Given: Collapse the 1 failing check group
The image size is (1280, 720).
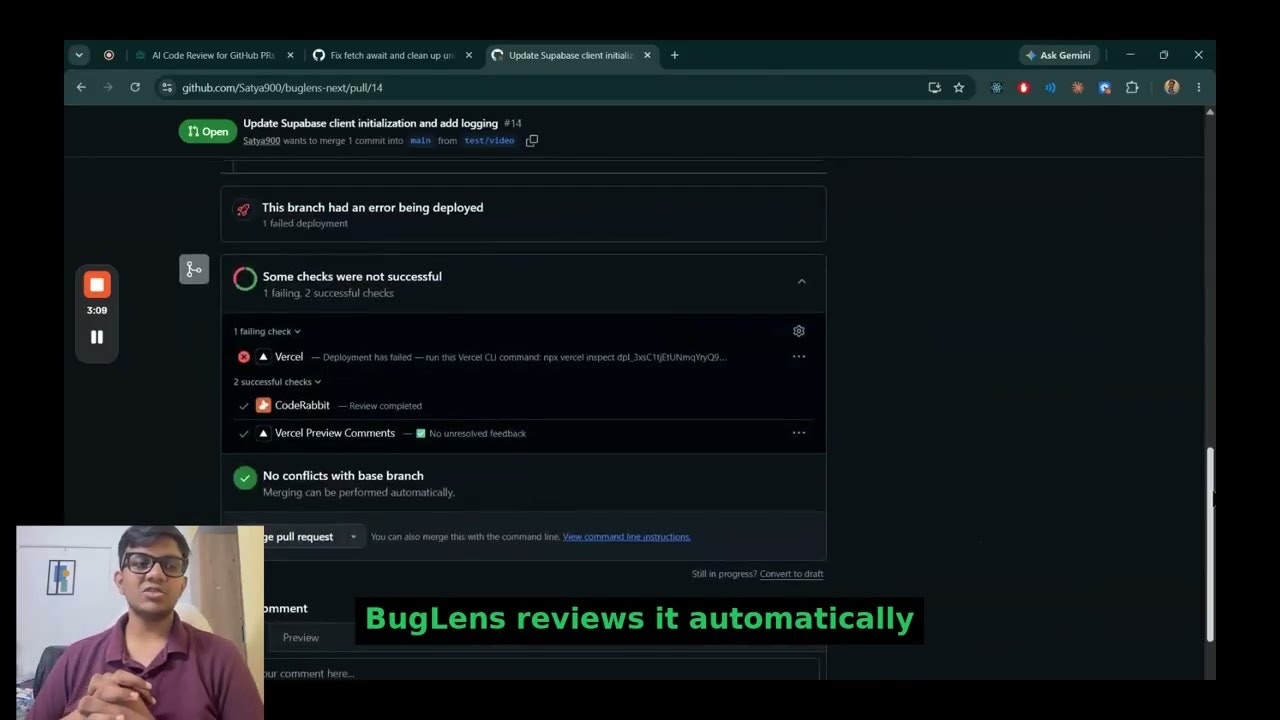Looking at the screenshot, I should click(267, 331).
